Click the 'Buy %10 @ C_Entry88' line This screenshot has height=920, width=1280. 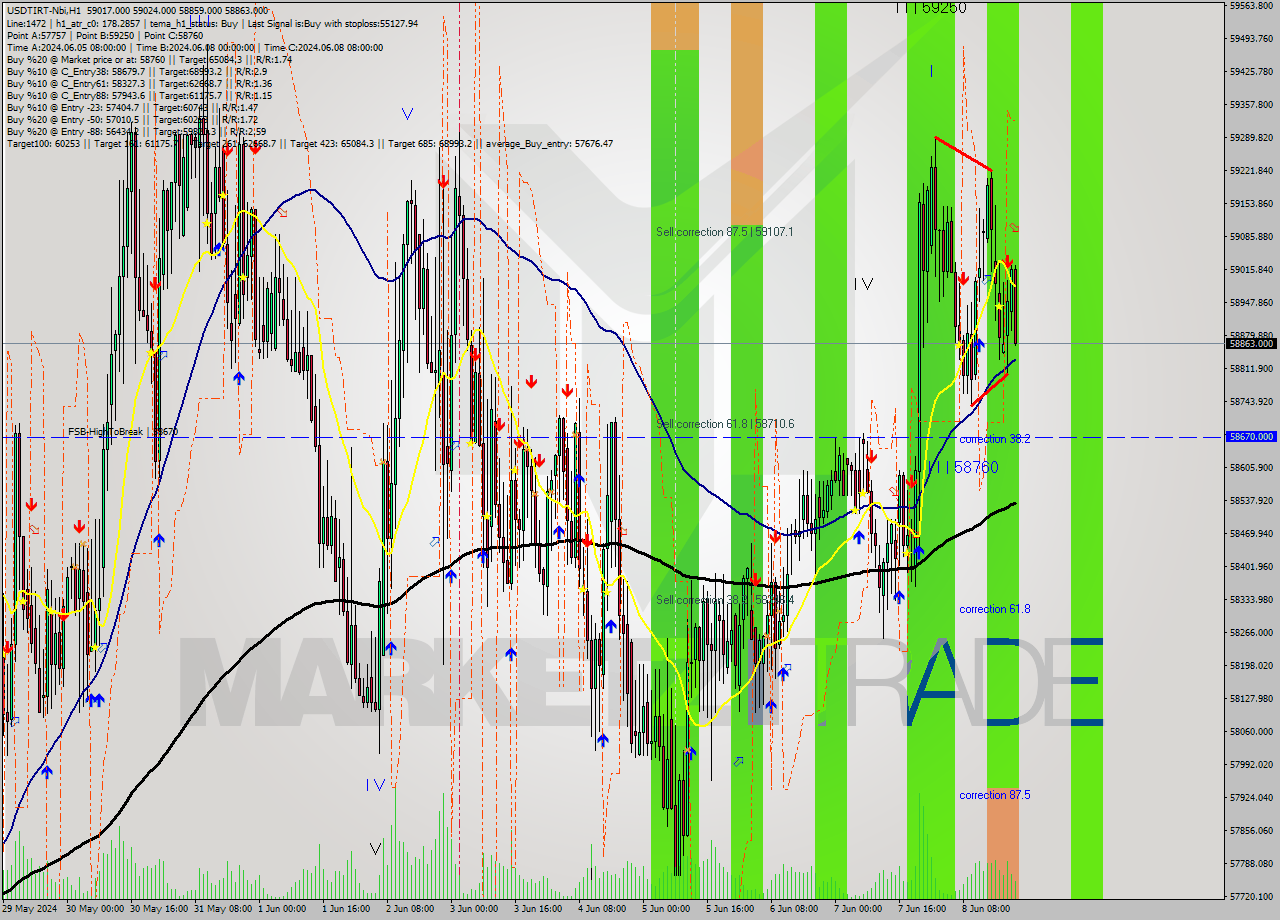[137, 95]
